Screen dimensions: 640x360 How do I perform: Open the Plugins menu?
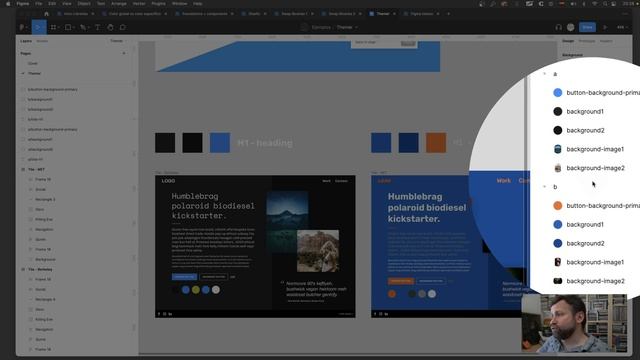pyautogui.click(x=158, y=4)
